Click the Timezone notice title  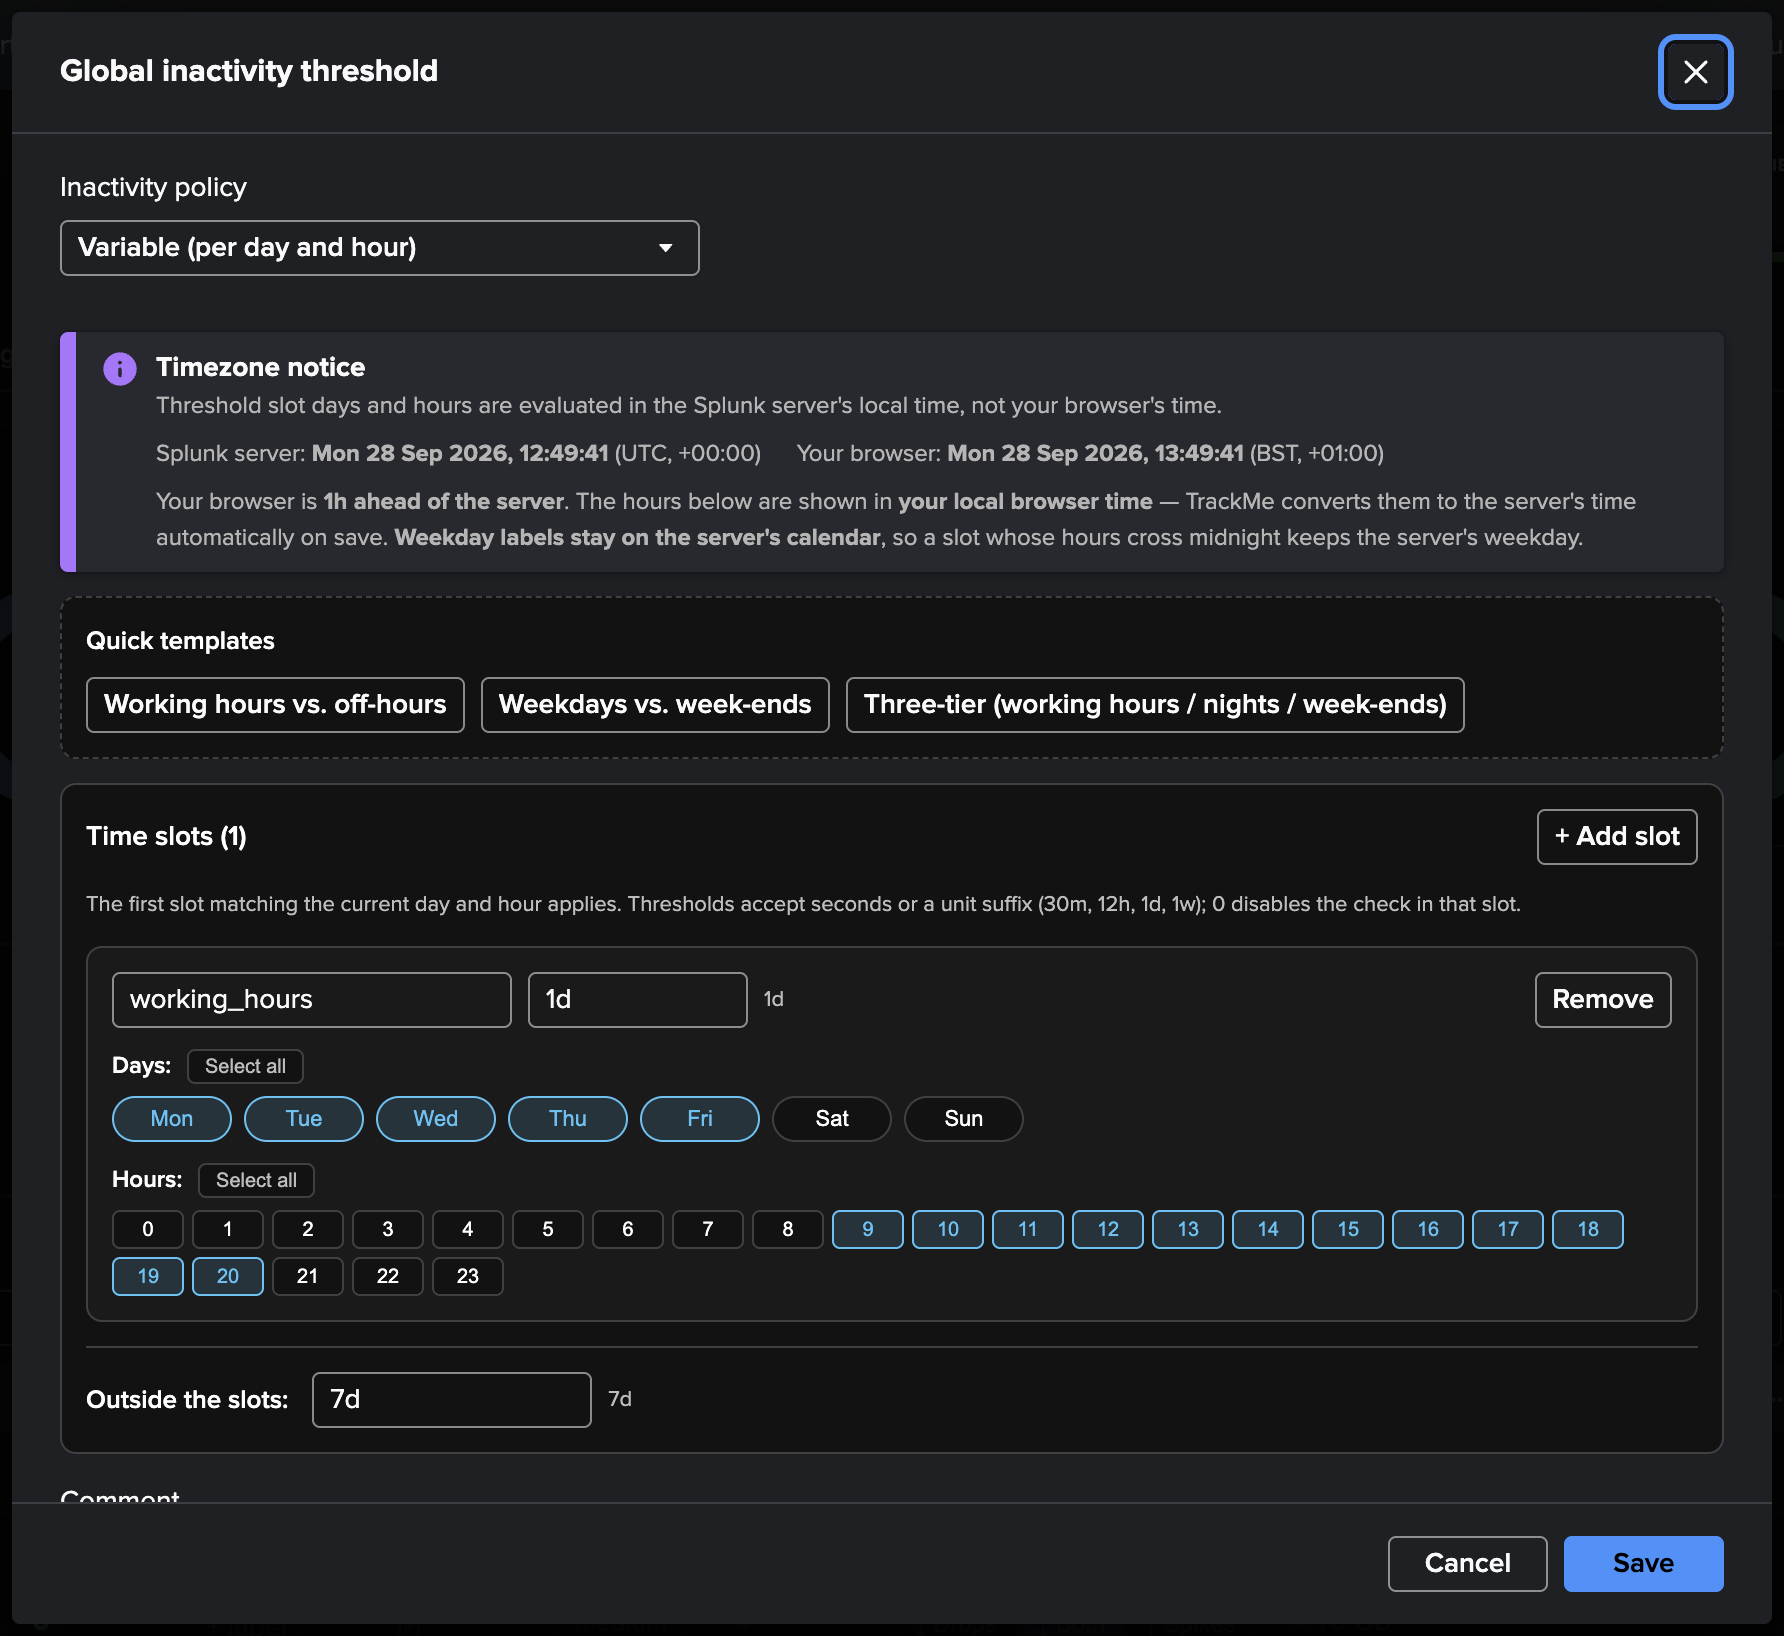(x=260, y=367)
